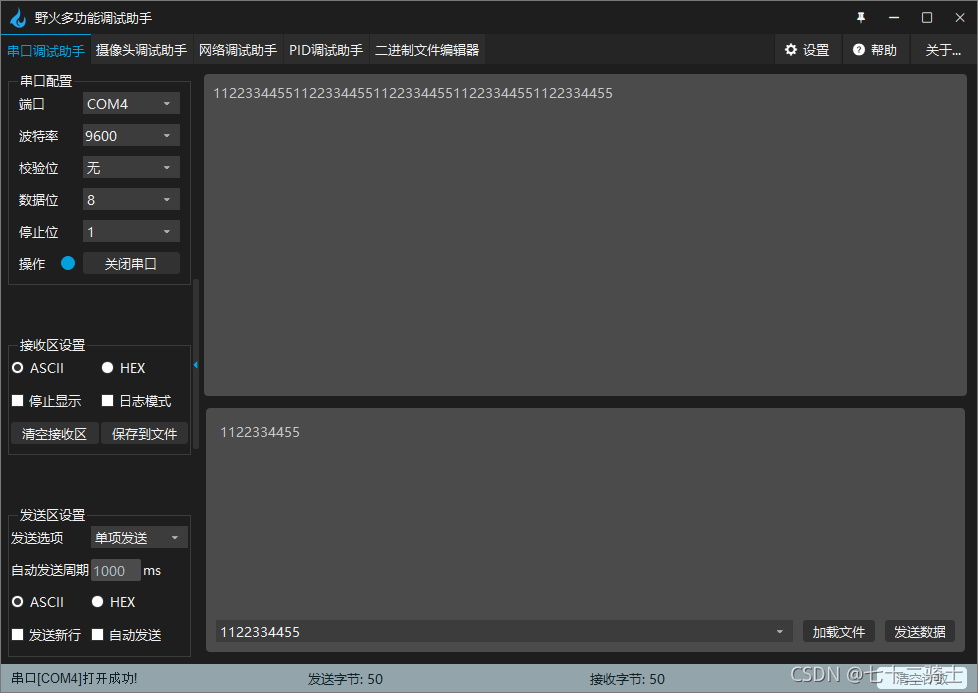Click the 串口[COM4]打开成功! status text

coord(74,679)
